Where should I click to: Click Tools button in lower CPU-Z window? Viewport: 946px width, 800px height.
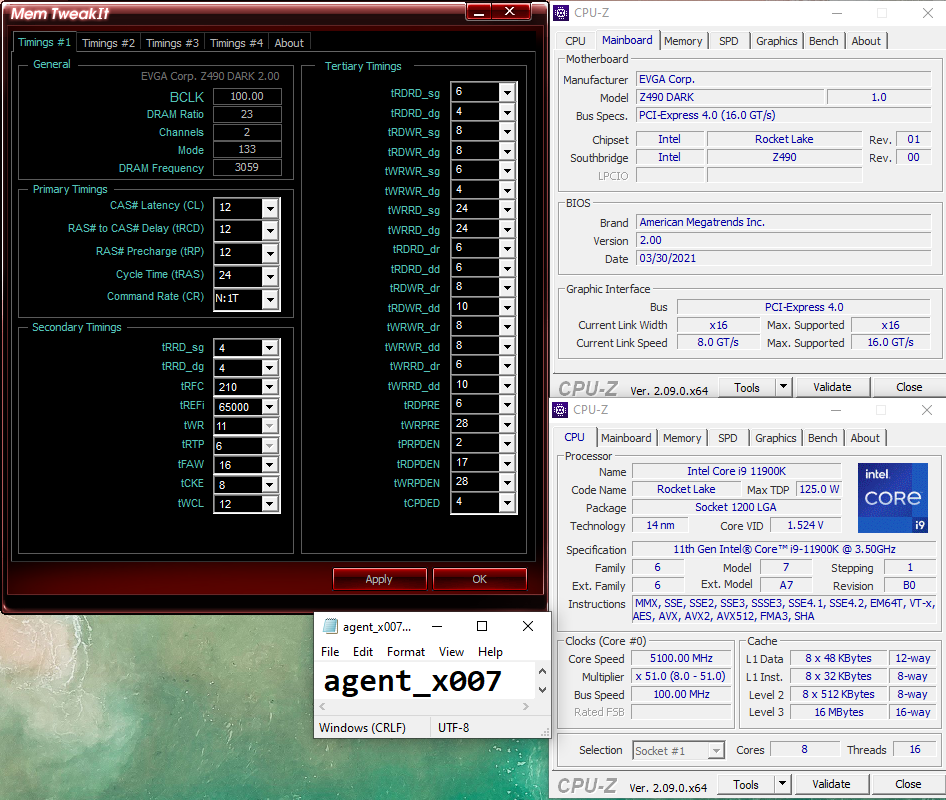(746, 784)
